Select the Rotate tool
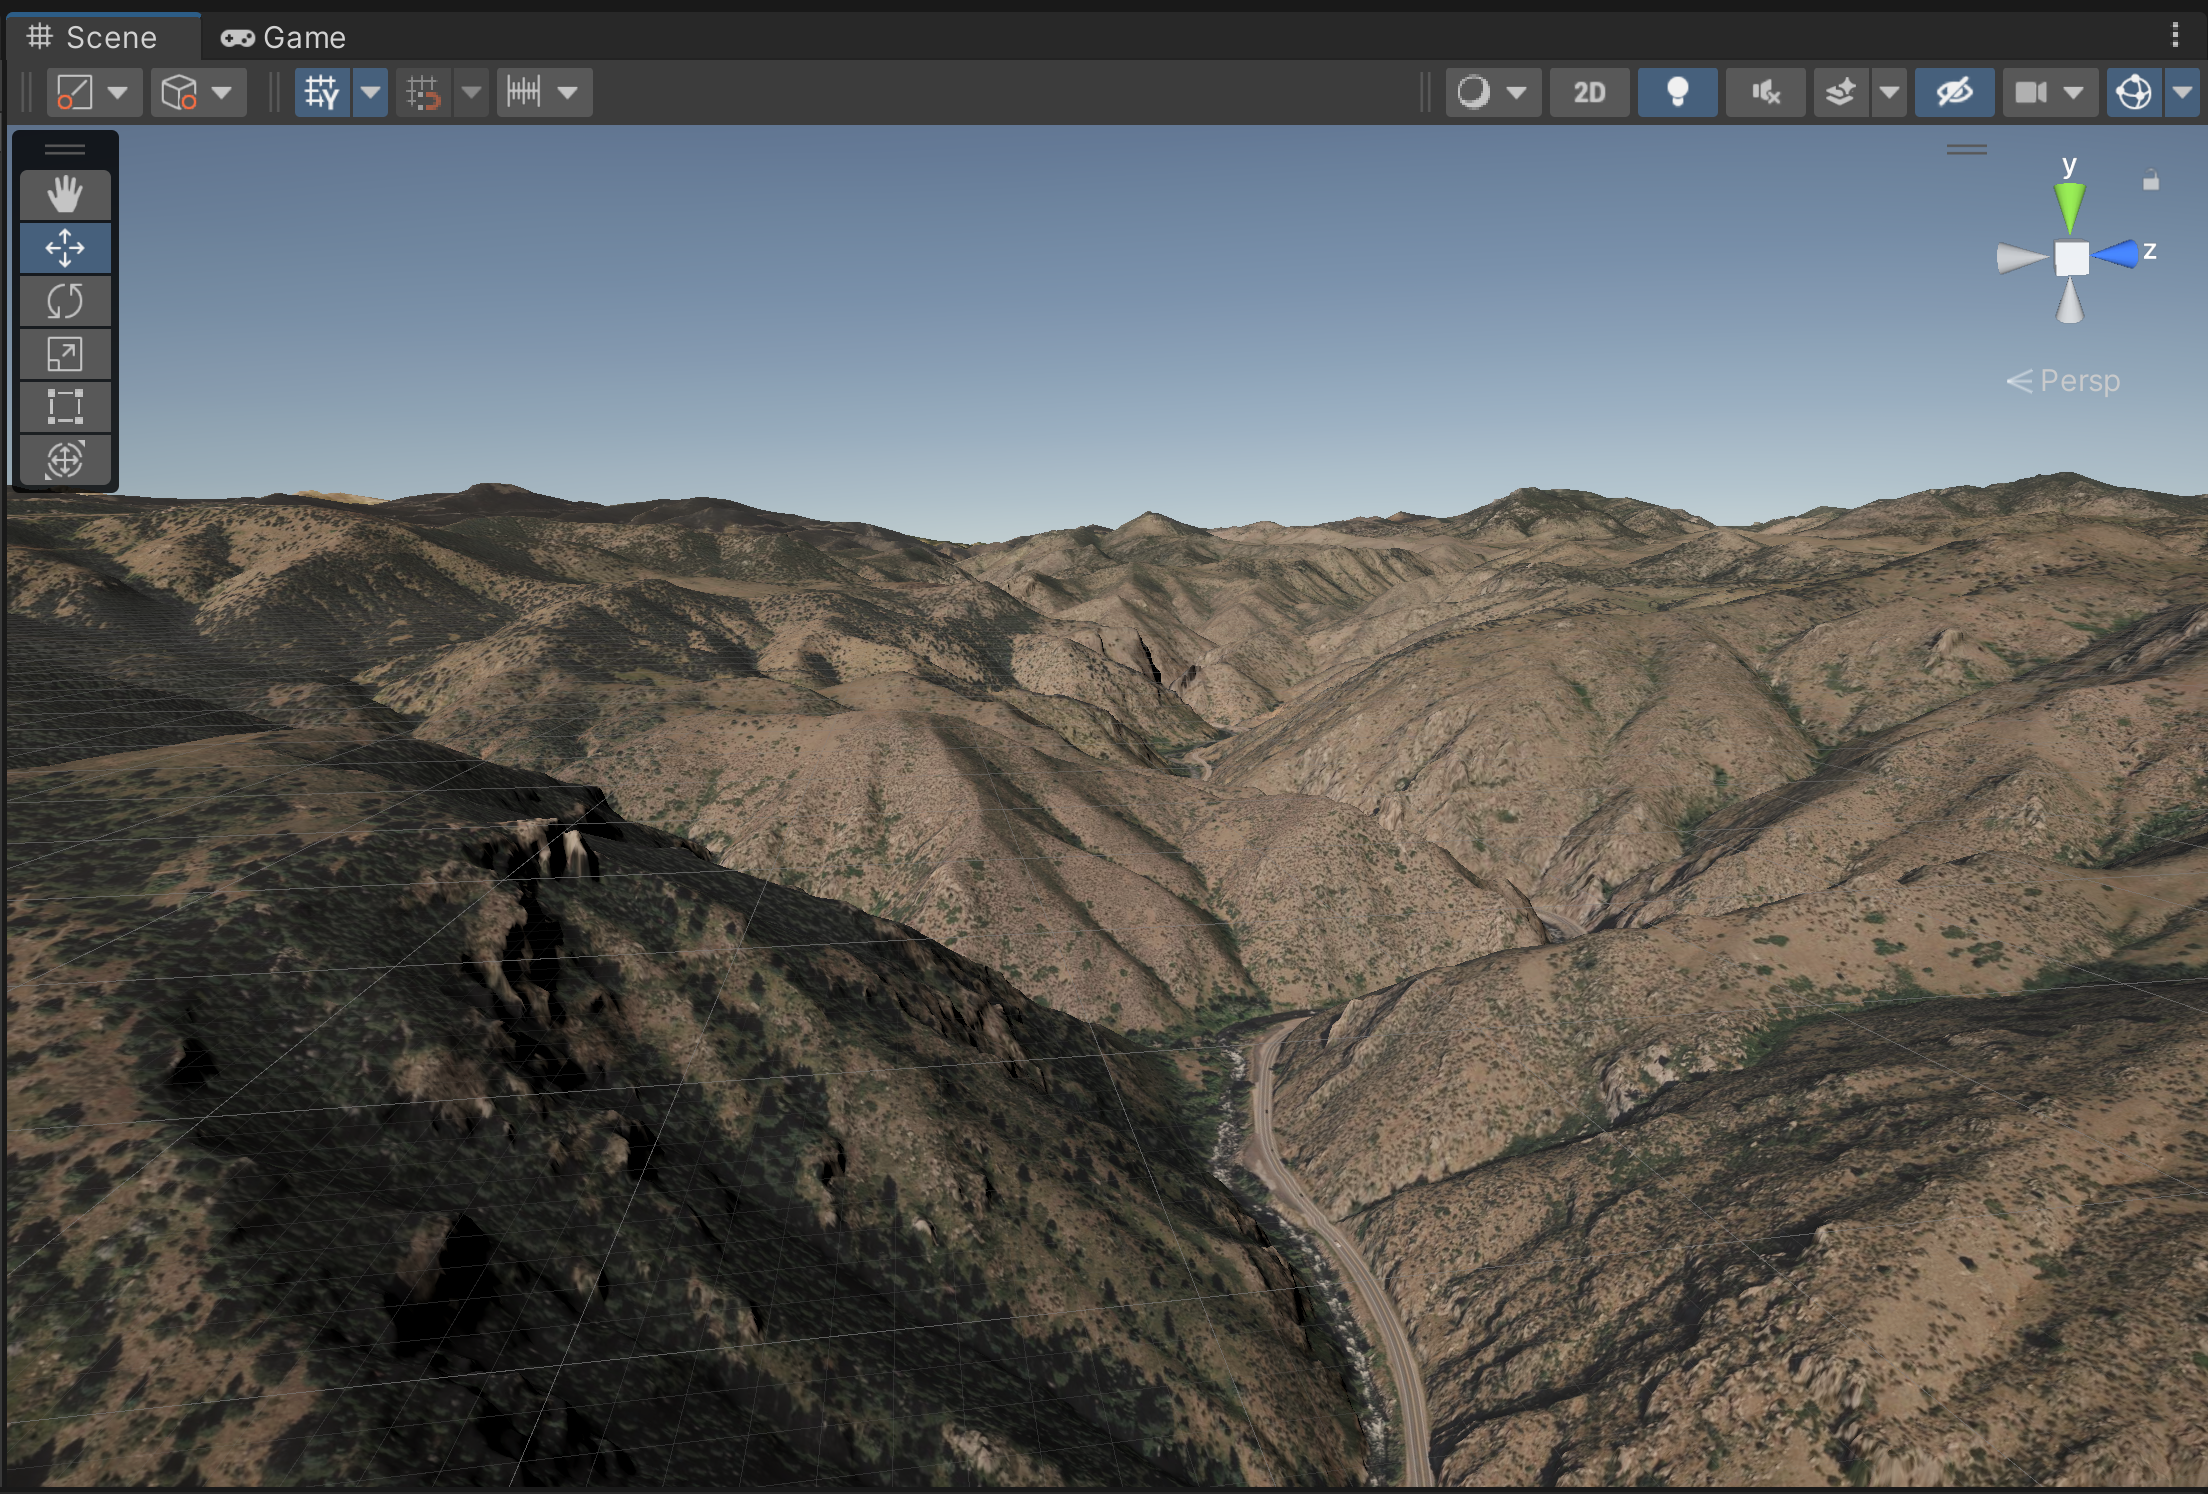The height and width of the screenshot is (1494, 2208). (x=65, y=301)
